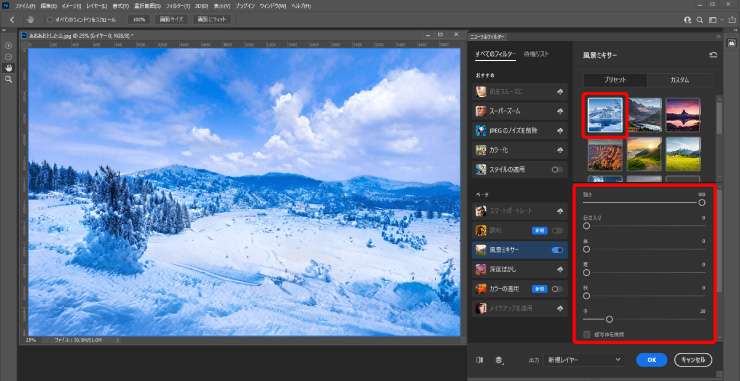740x381 pixels.
Task: Enable the スタイルの適用 filter switch
Action: click(x=557, y=169)
